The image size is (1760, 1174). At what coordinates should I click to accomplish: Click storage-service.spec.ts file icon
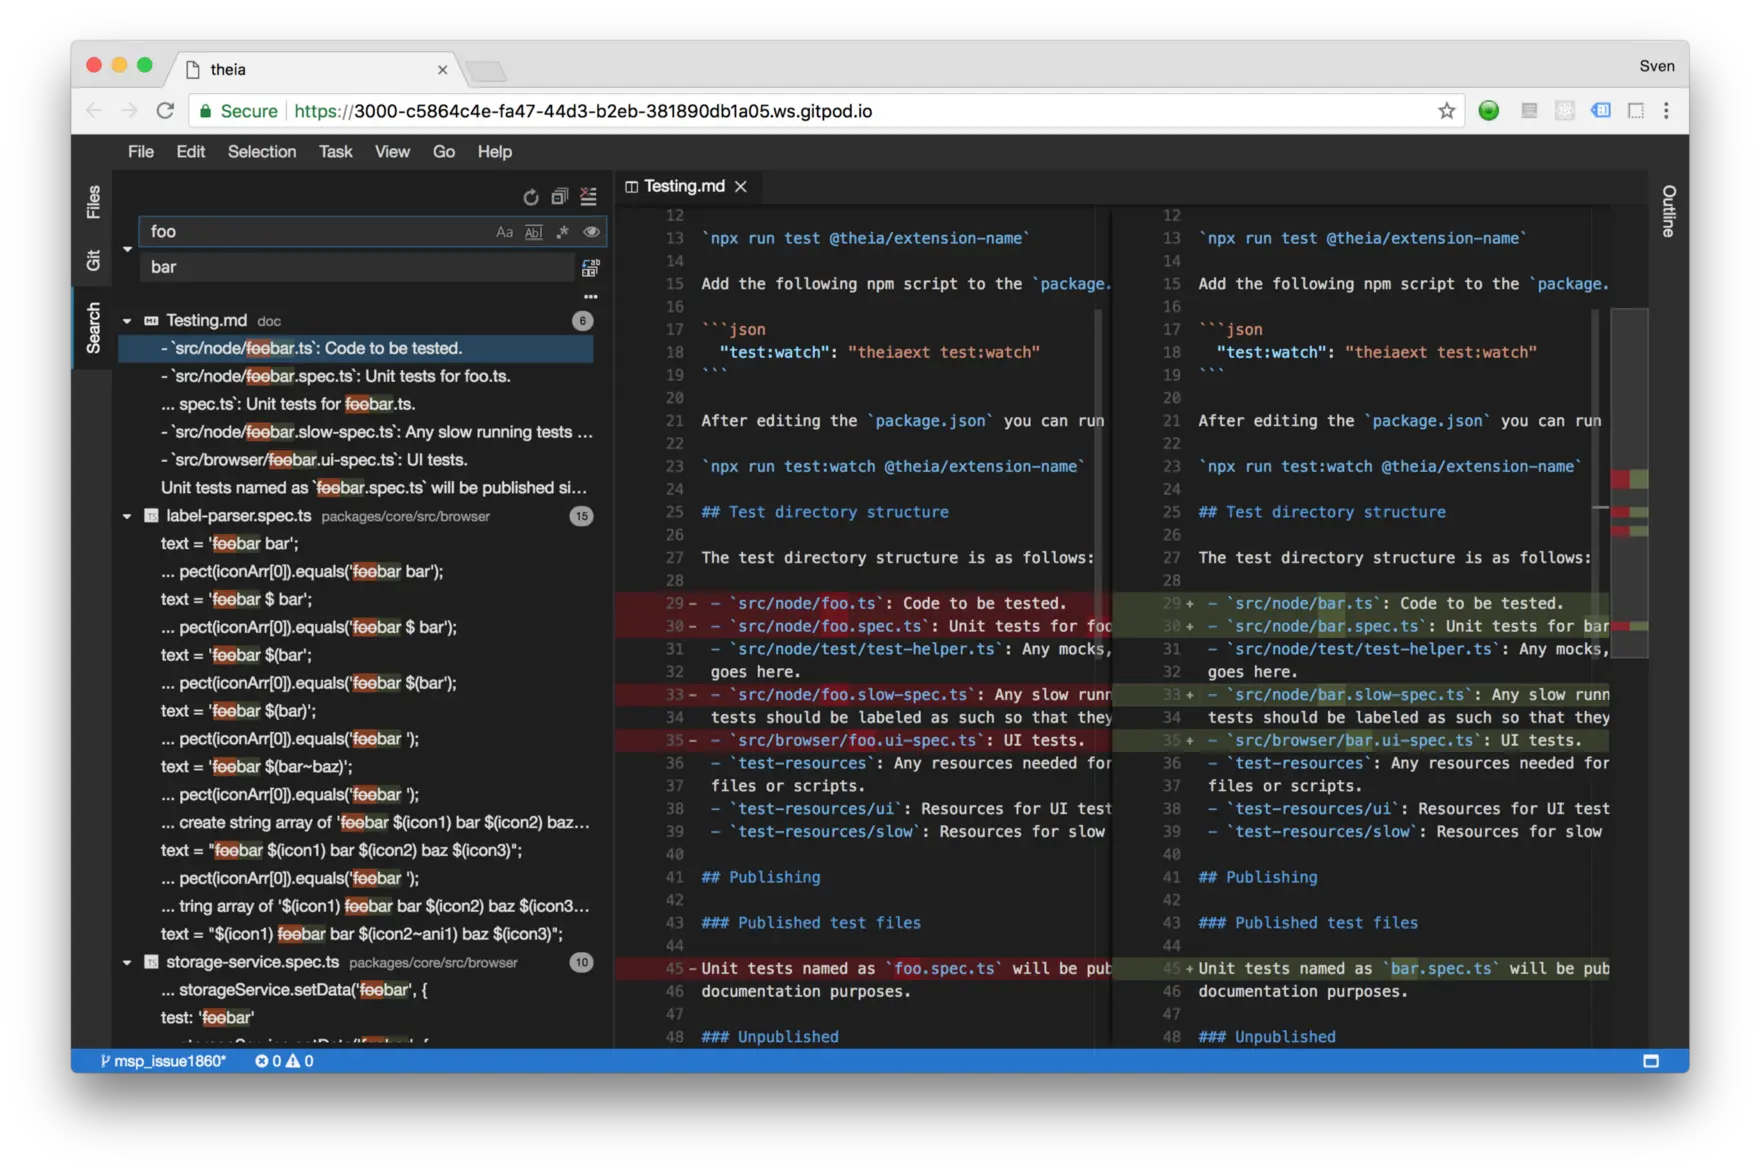point(151,963)
